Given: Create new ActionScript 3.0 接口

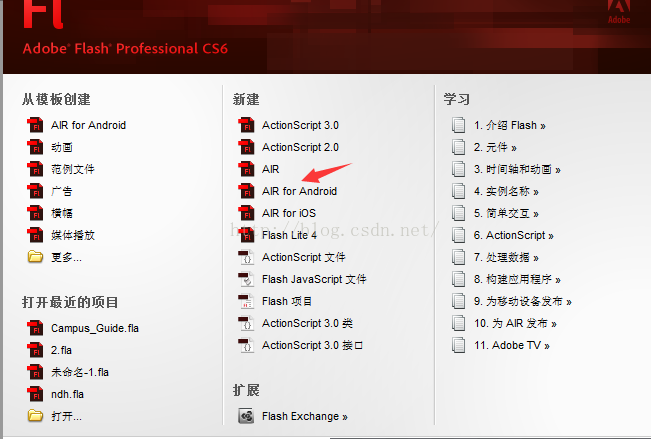Looking at the screenshot, I should [312, 345].
